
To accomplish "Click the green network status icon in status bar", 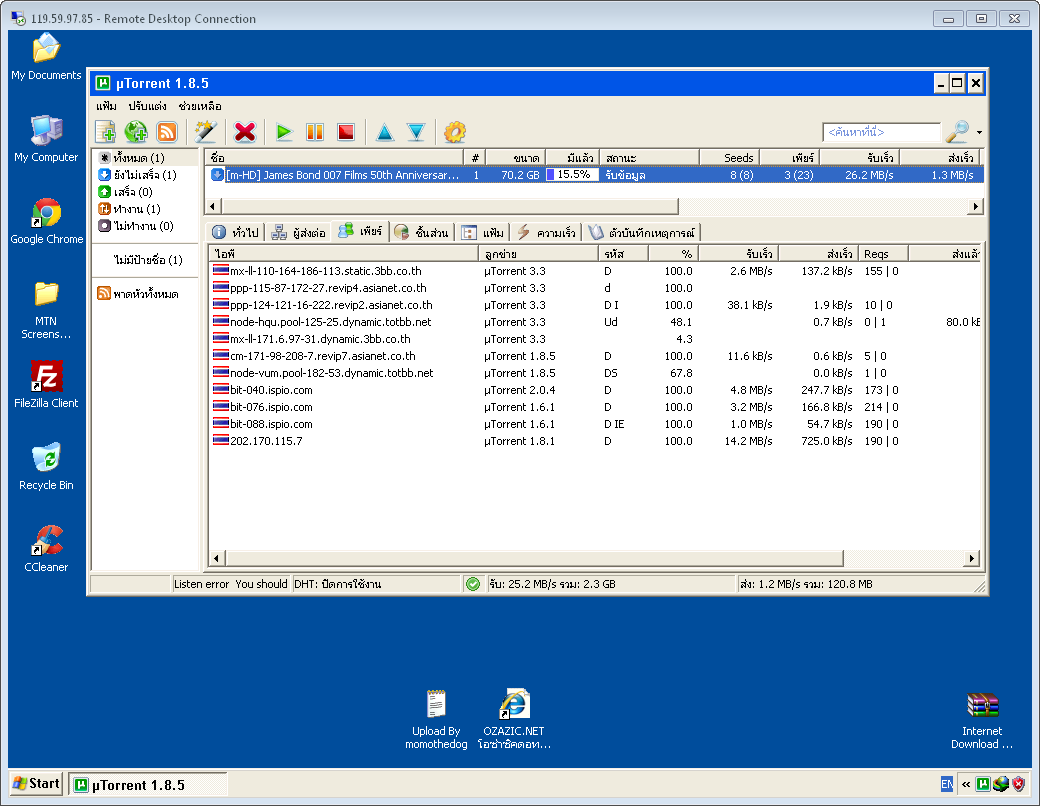I will (x=473, y=584).
